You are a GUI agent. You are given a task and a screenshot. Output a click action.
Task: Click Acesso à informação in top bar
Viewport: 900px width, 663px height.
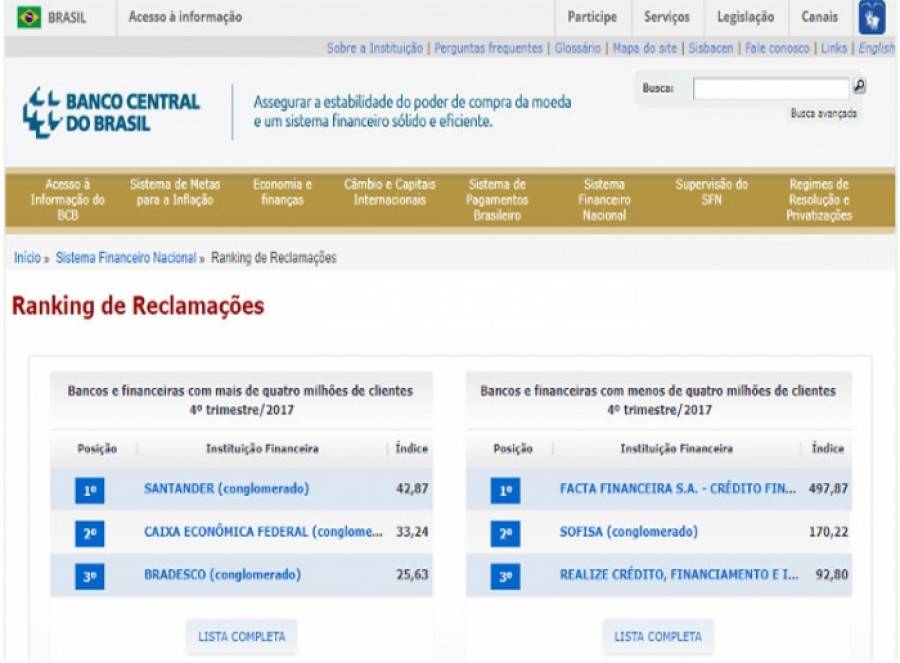185,17
